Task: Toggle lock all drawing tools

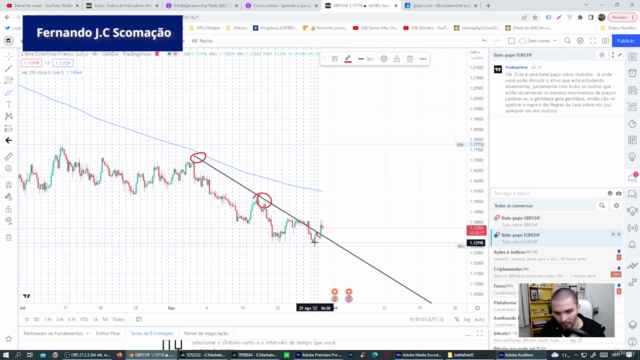Action: coord(9,209)
